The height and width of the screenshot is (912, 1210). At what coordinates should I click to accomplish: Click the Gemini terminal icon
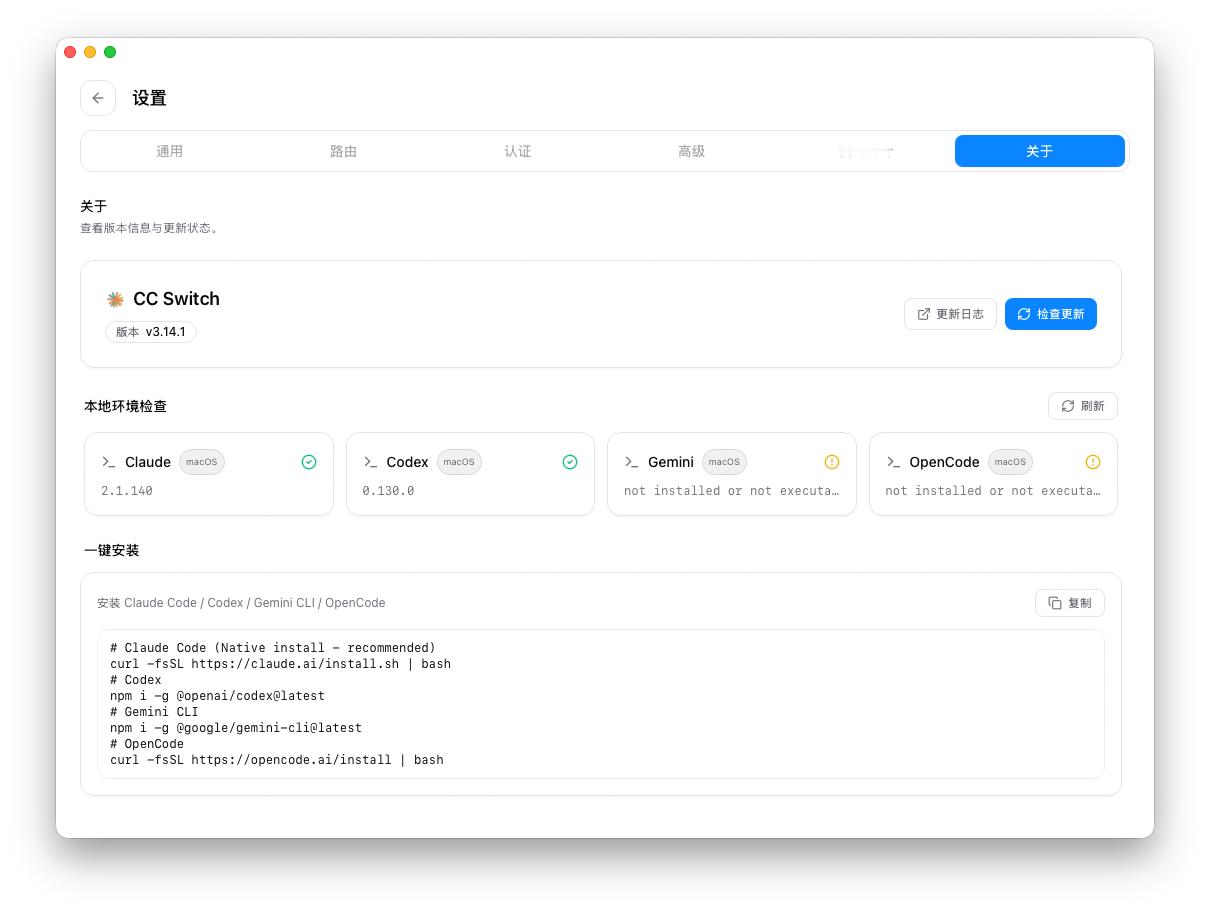click(x=631, y=462)
